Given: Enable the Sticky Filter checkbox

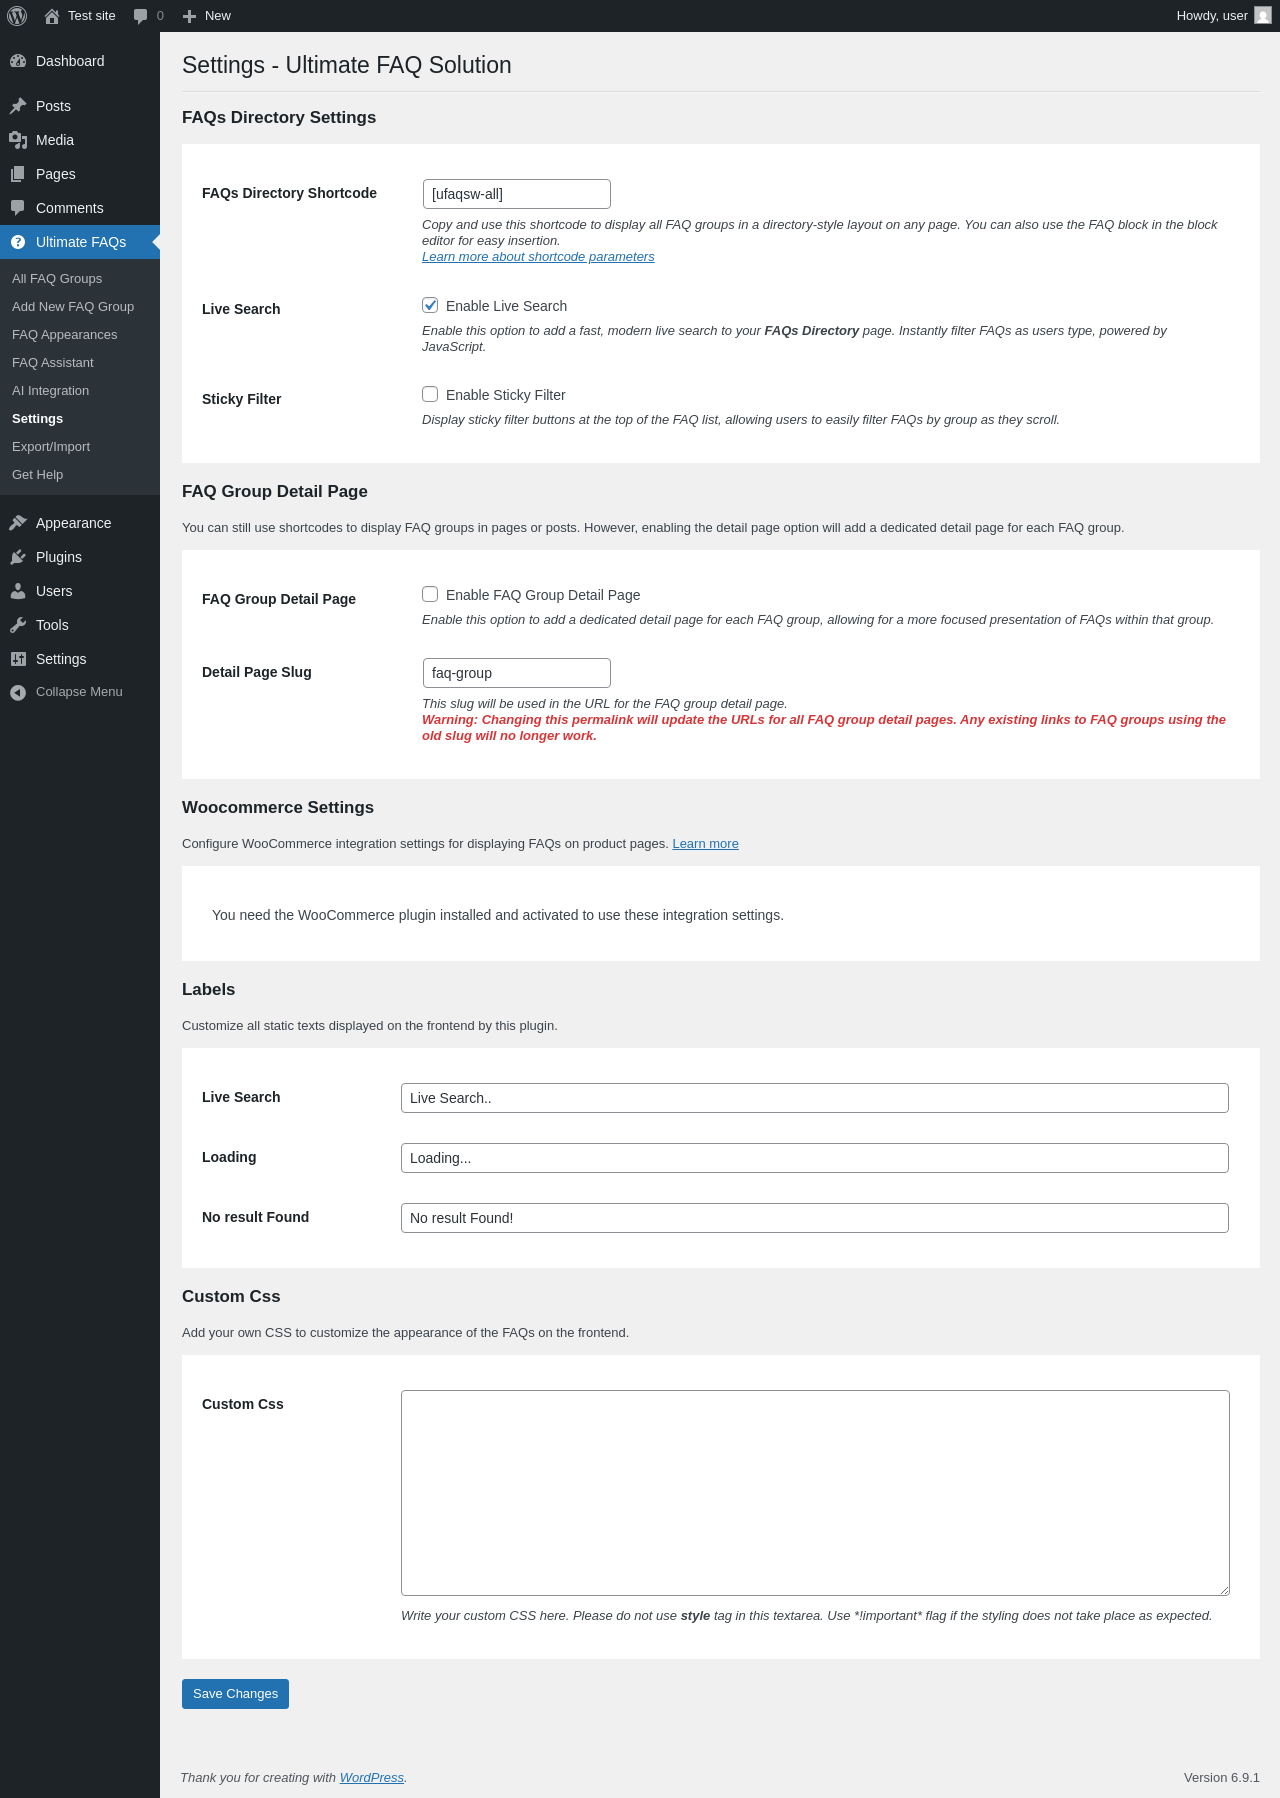Looking at the screenshot, I should click(x=430, y=394).
